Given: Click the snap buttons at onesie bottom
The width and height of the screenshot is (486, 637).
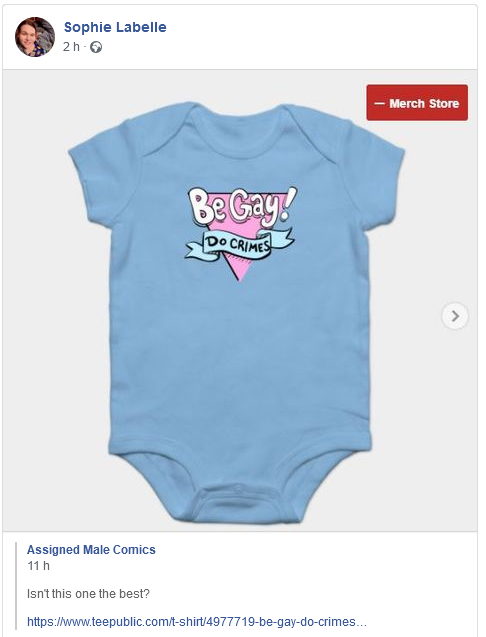Looking at the screenshot, I should pyautogui.click(x=237, y=491).
